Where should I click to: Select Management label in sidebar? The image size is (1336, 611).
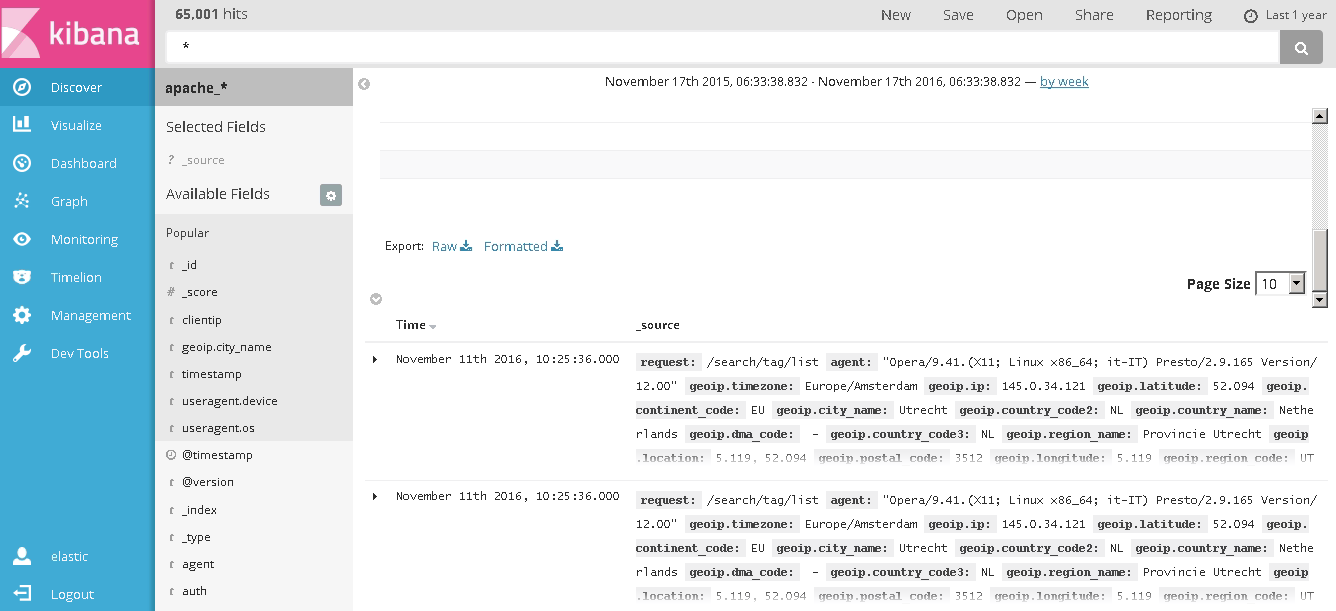click(x=91, y=315)
